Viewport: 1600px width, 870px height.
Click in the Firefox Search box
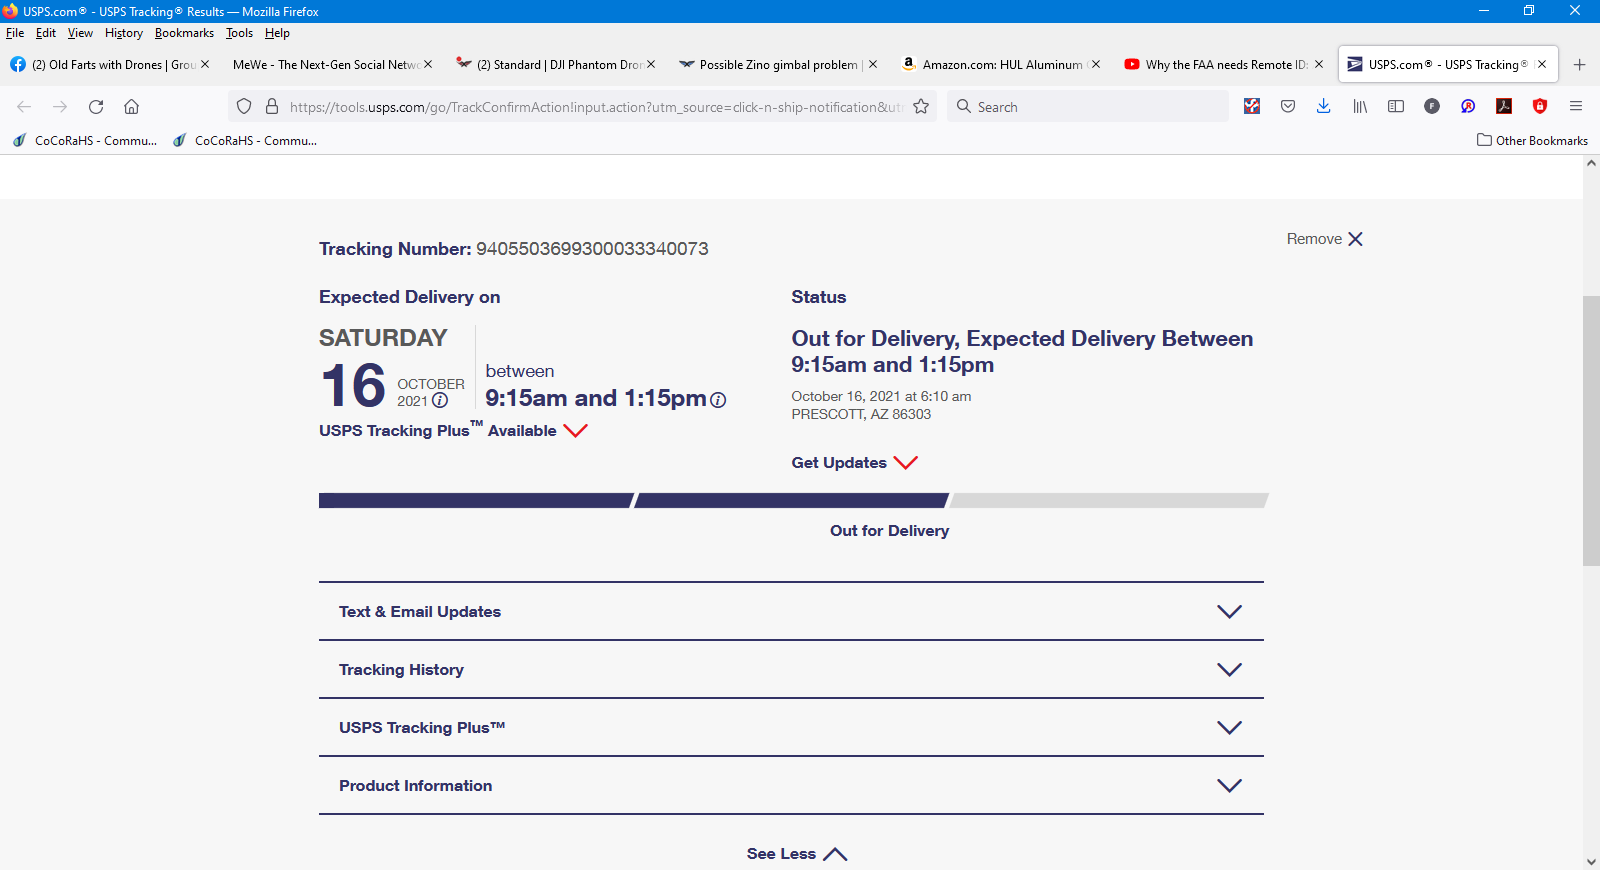[x=1088, y=107]
